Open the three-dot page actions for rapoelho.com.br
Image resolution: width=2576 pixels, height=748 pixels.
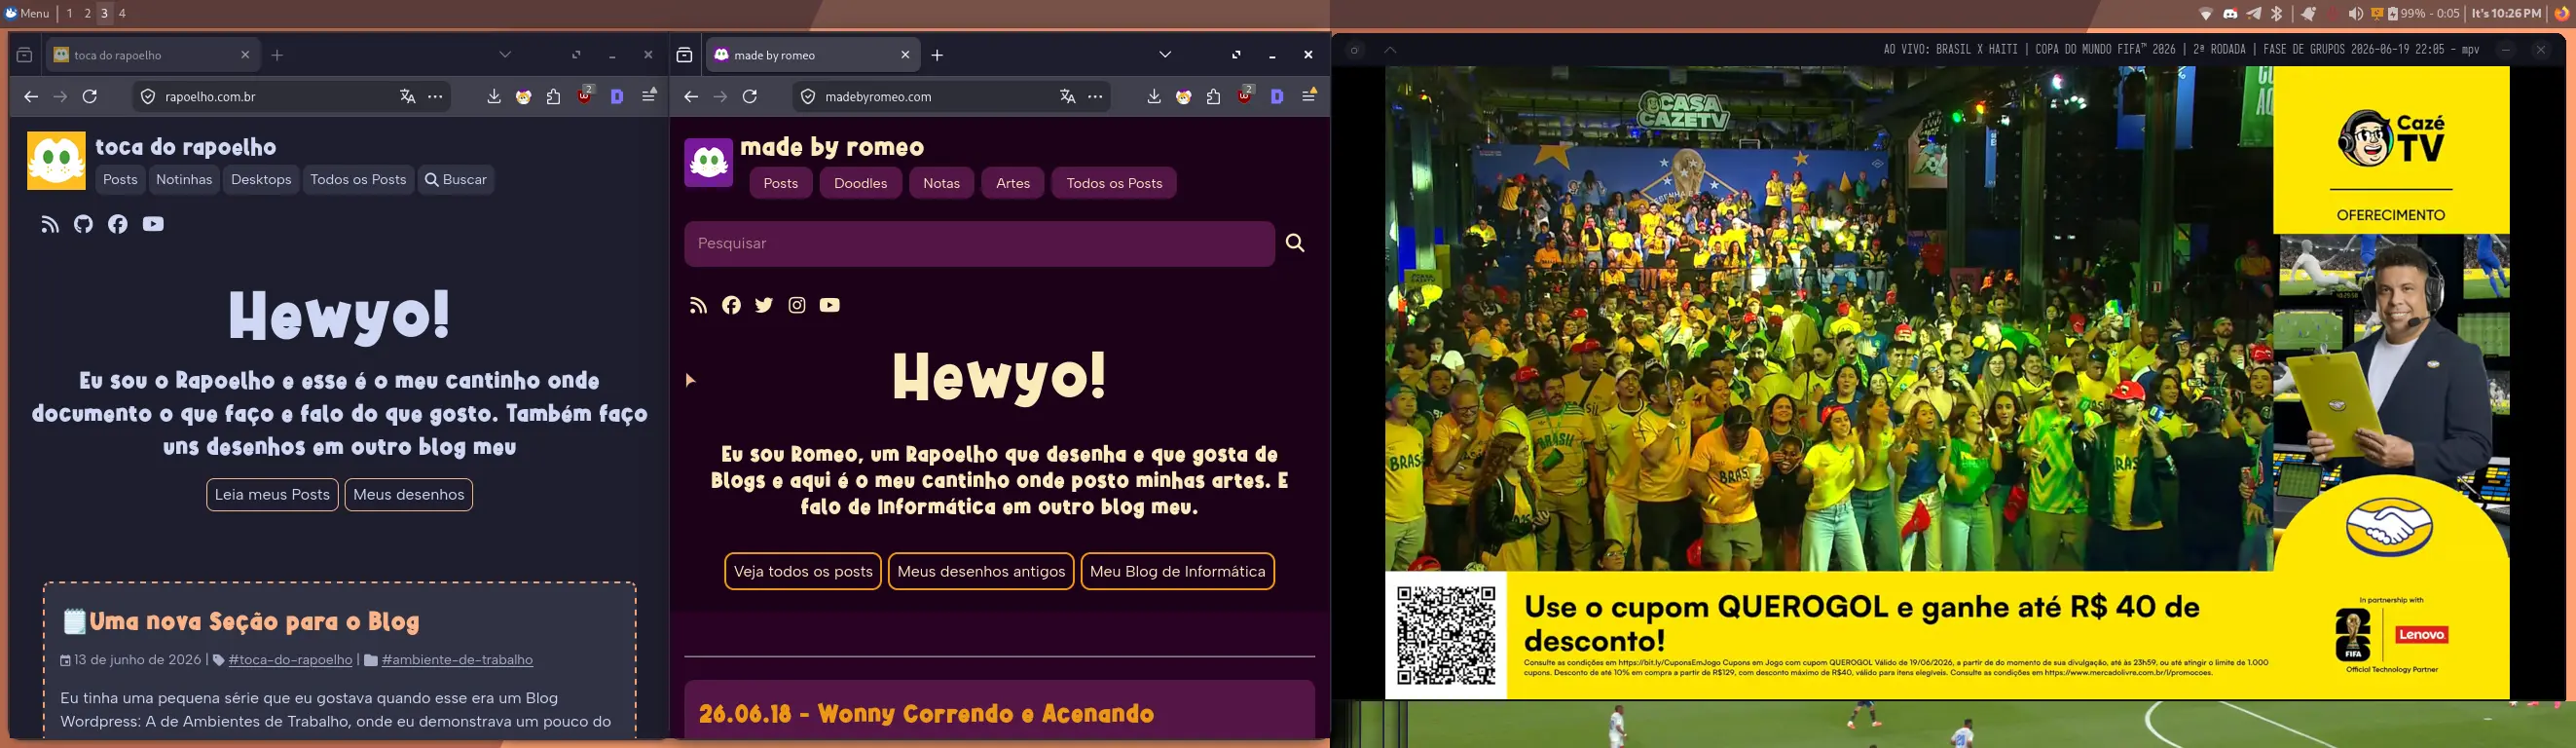435,97
